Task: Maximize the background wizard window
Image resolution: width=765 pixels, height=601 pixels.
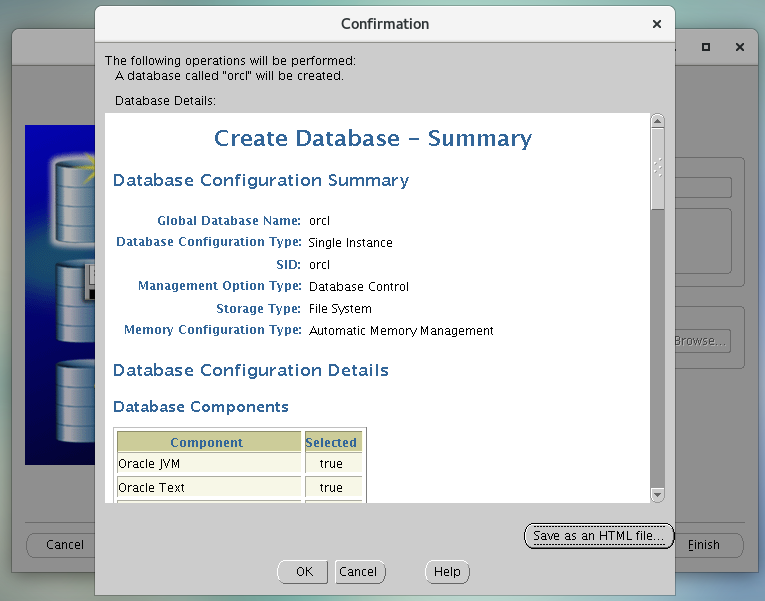Action: point(705,47)
